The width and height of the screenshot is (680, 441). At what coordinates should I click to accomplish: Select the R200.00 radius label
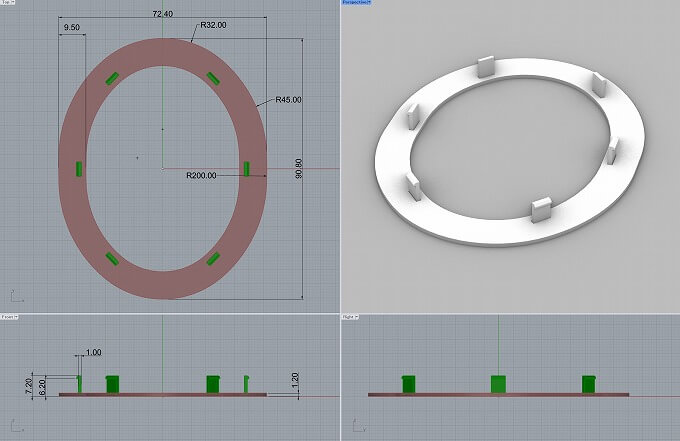coord(201,175)
